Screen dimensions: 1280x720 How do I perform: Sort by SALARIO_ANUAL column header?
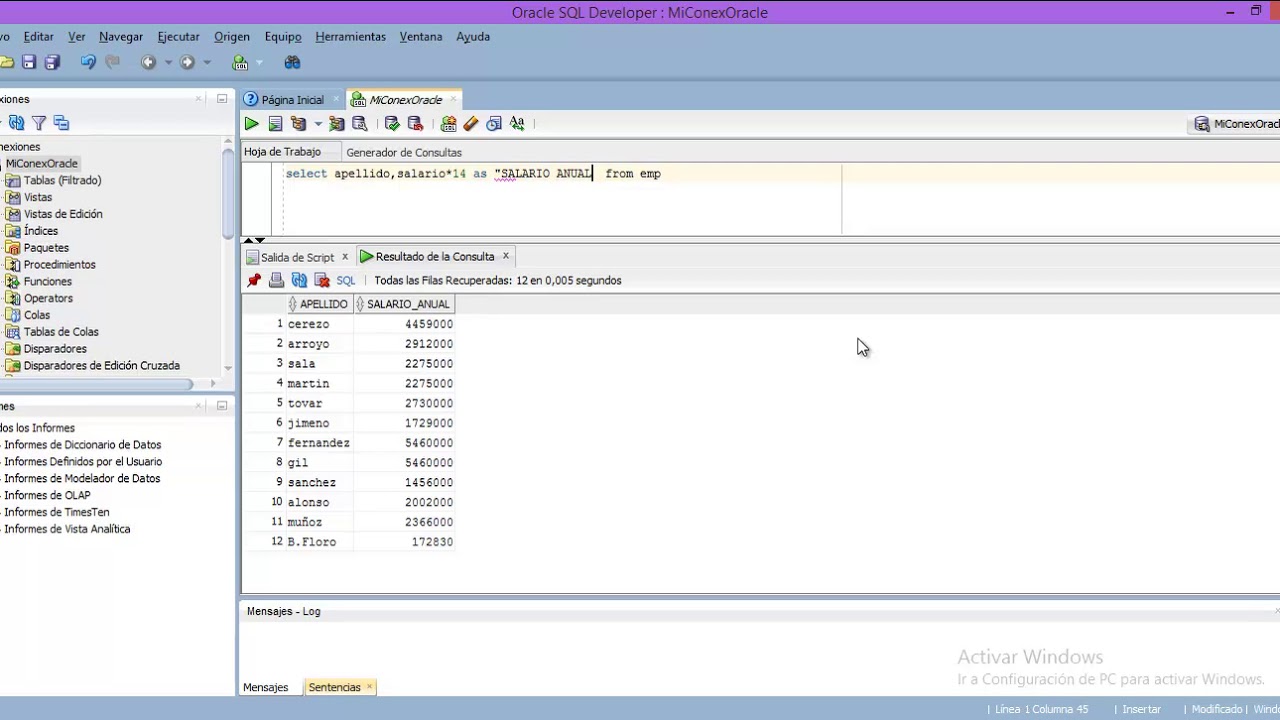pos(404,304)
